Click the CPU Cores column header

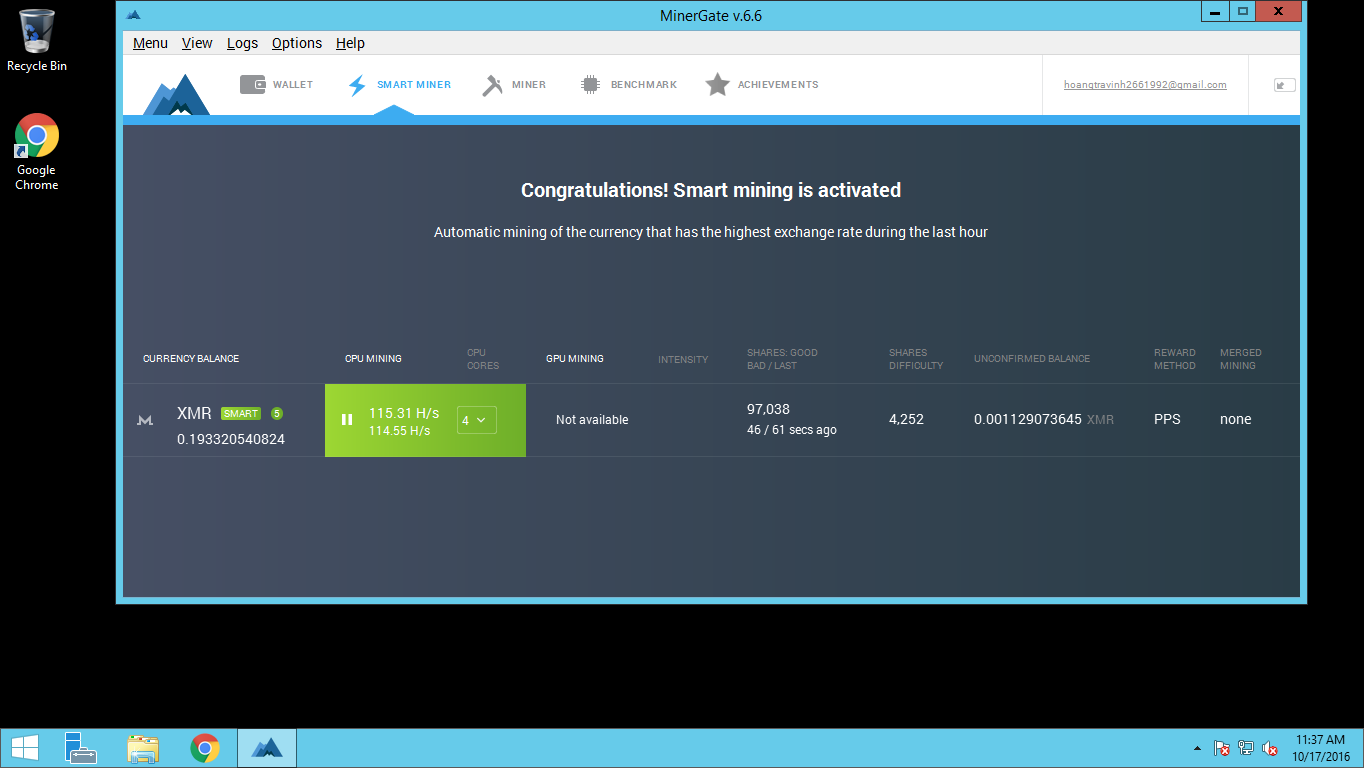483,359
